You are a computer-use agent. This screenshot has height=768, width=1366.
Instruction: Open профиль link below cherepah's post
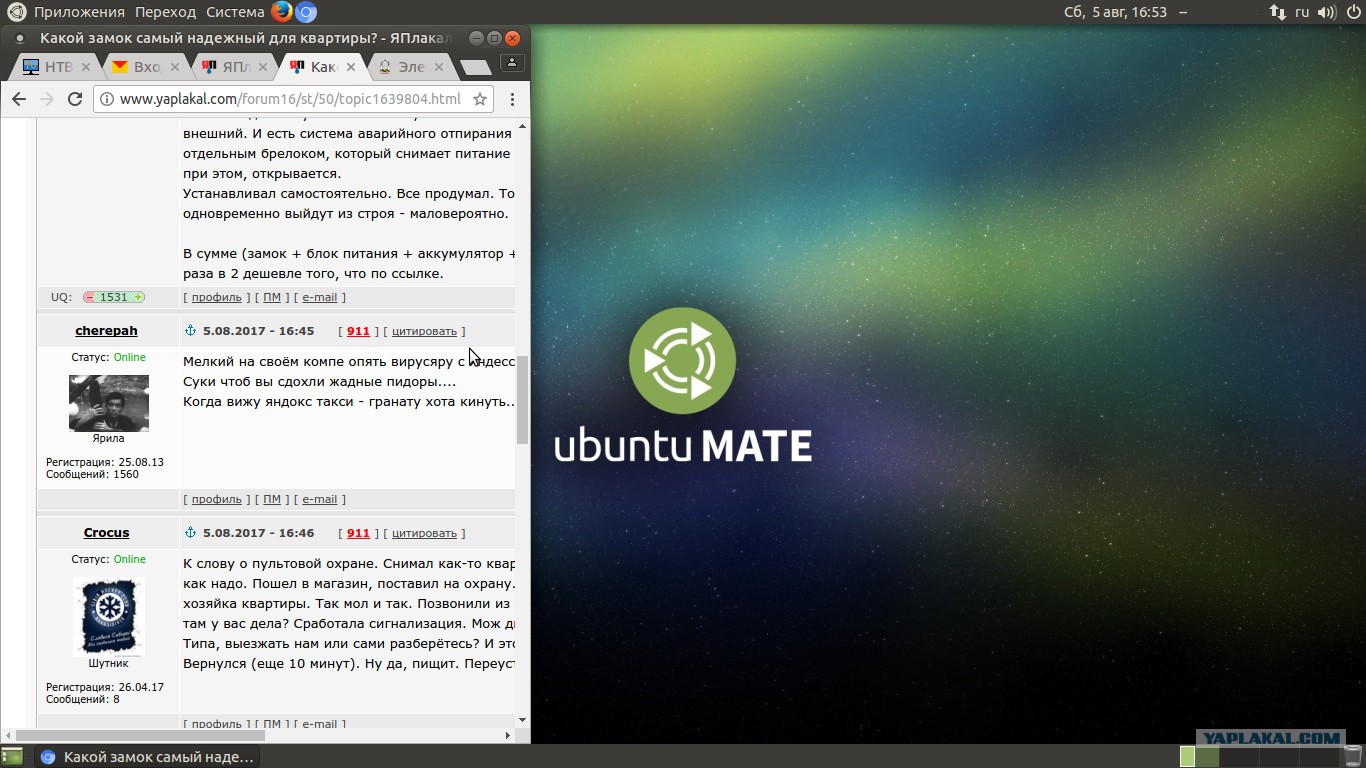(217, 499)
